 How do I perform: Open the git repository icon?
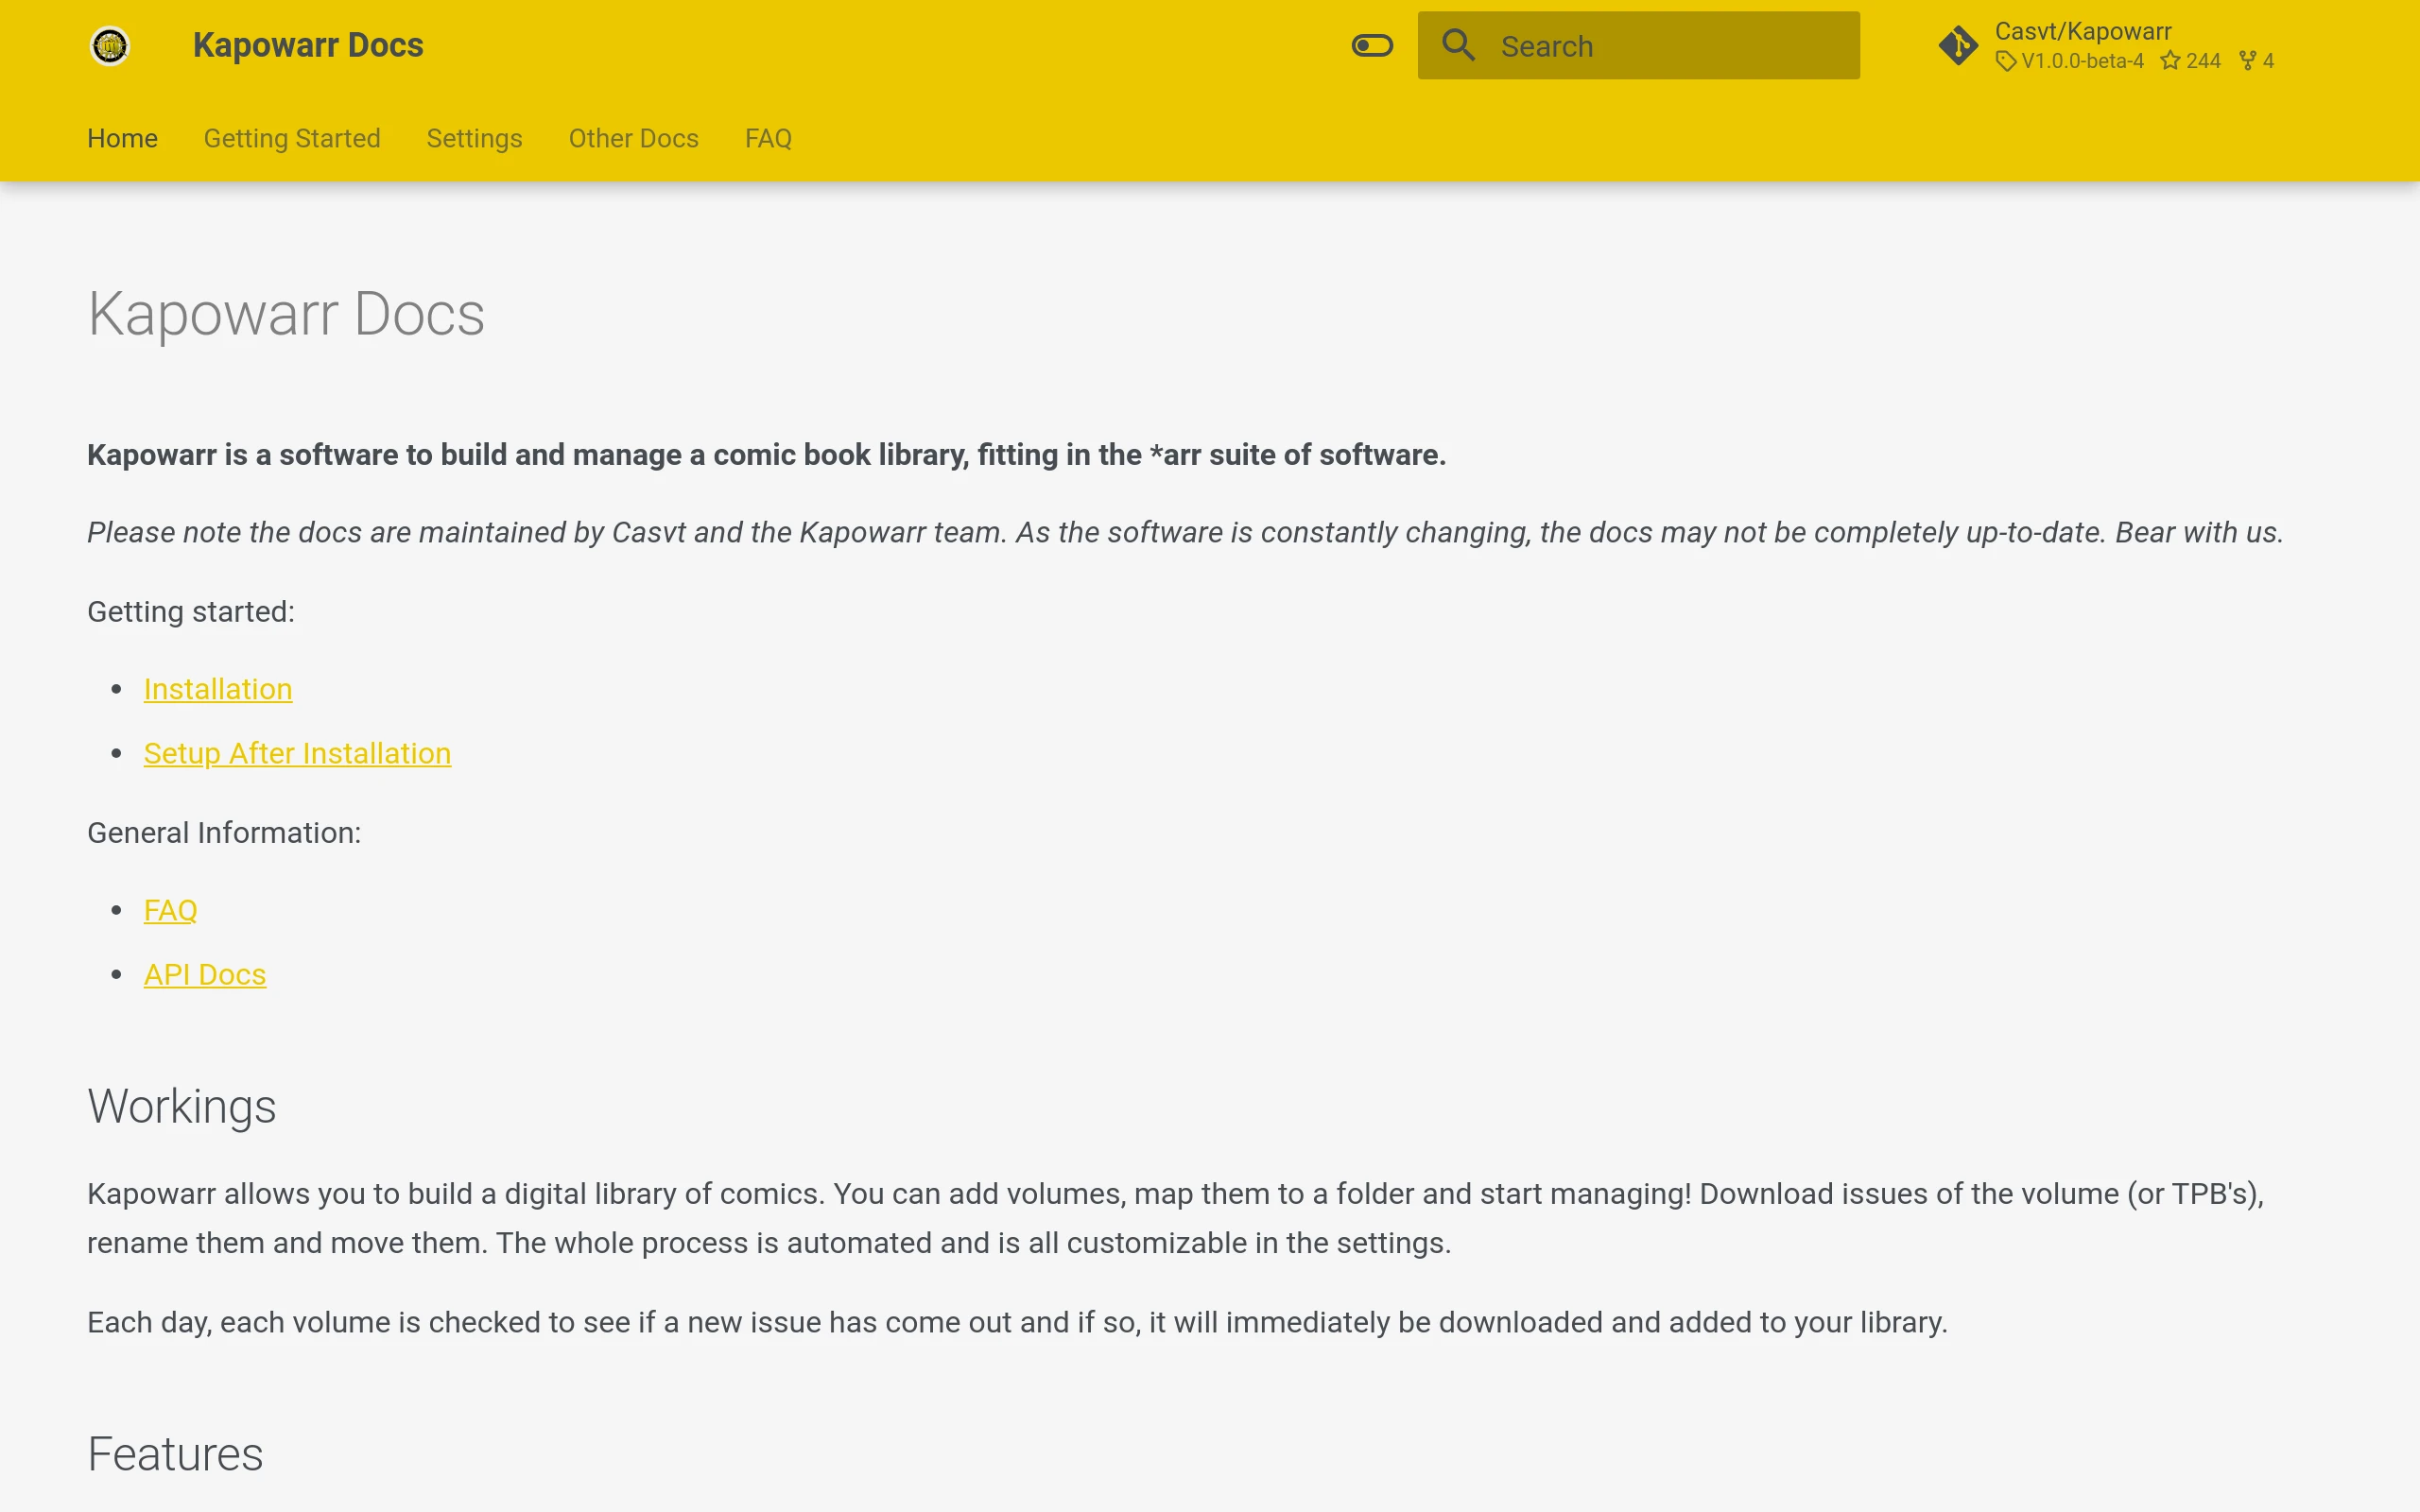point(1957,46)
